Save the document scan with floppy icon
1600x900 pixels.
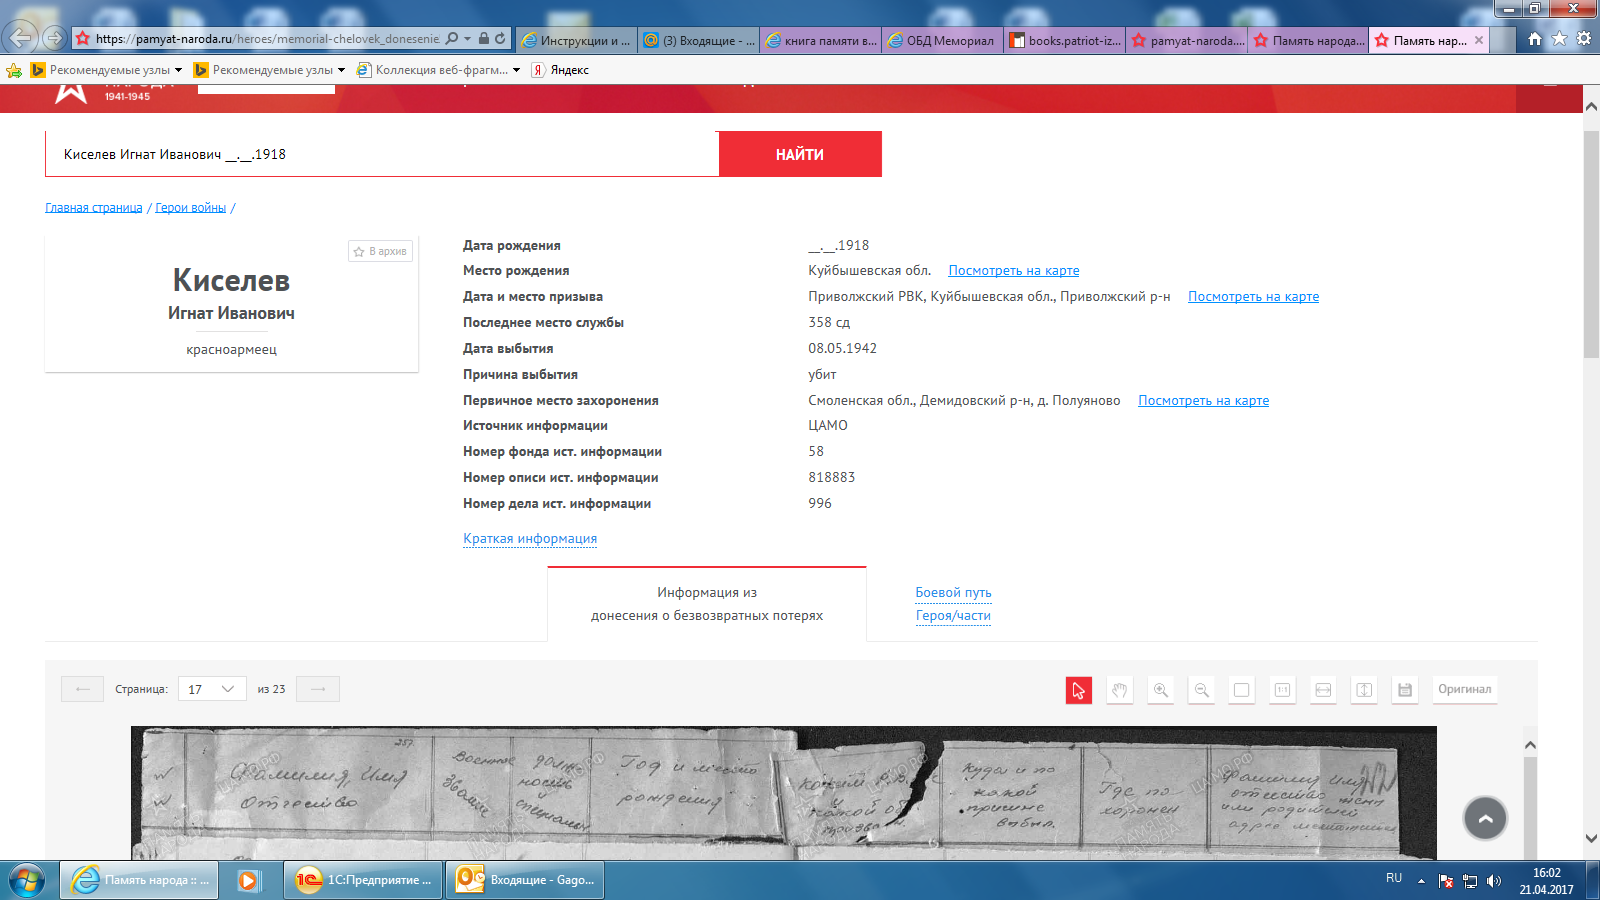pyautogui.click(x=1405, y=690)
